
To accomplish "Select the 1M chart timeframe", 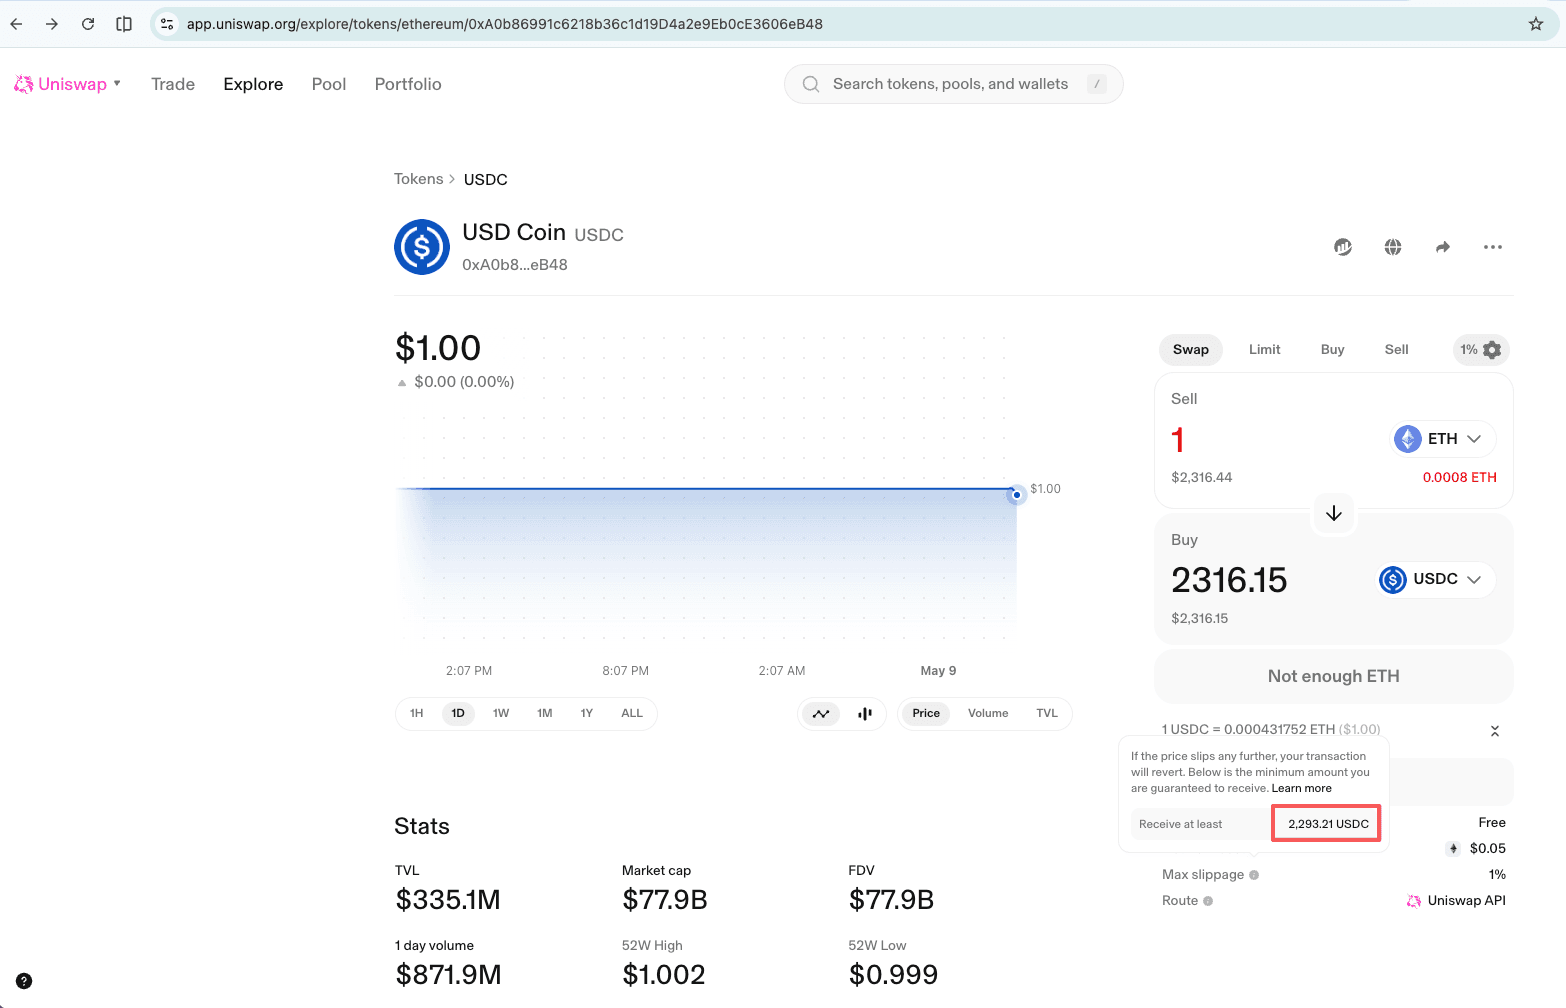I will tap(545, 713).
